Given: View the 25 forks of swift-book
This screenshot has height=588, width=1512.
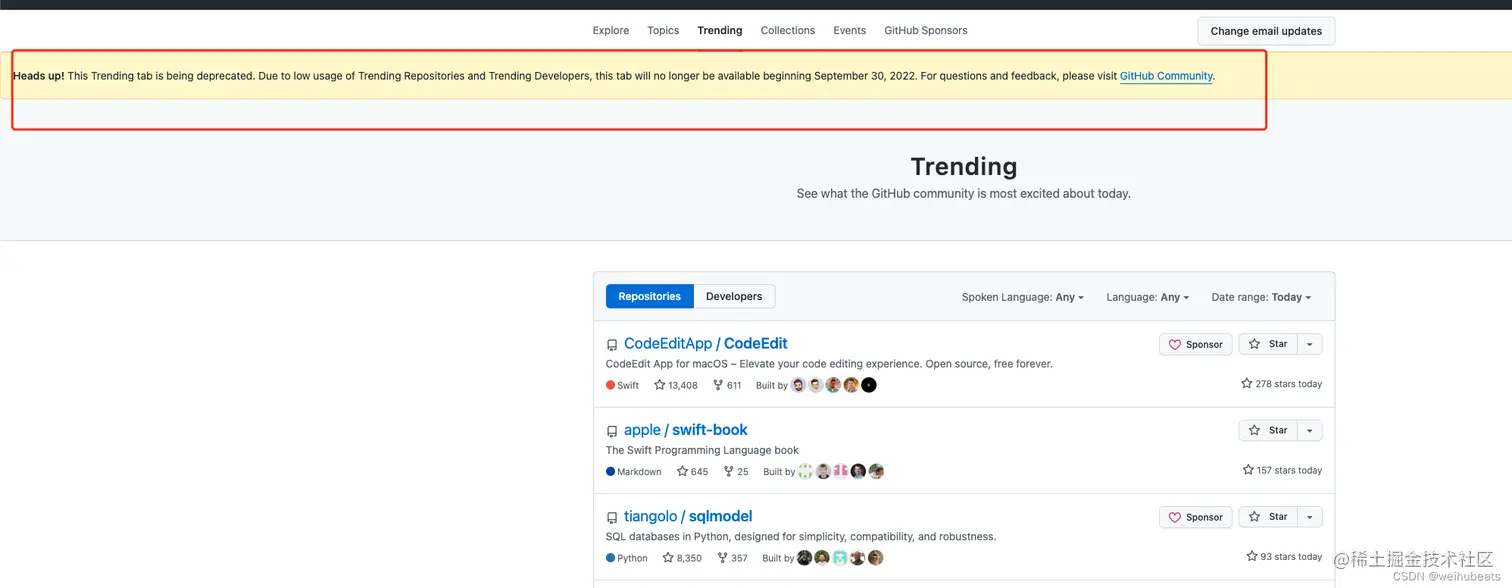Looking at the screenshot, I should [x=736, y=471].
